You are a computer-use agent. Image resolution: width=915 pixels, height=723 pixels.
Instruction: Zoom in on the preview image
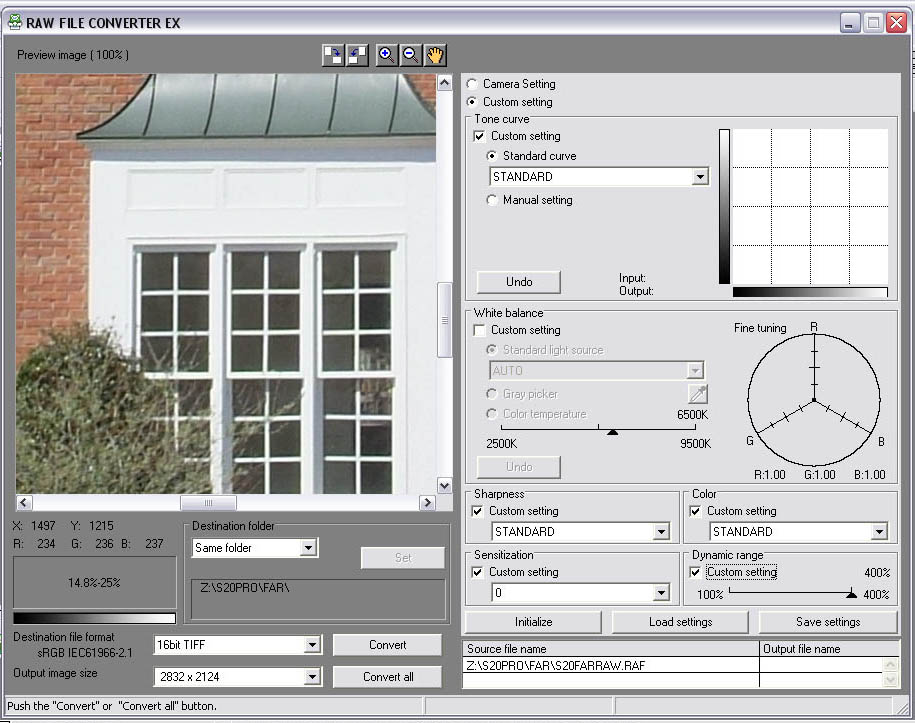[x=387, y=56]
